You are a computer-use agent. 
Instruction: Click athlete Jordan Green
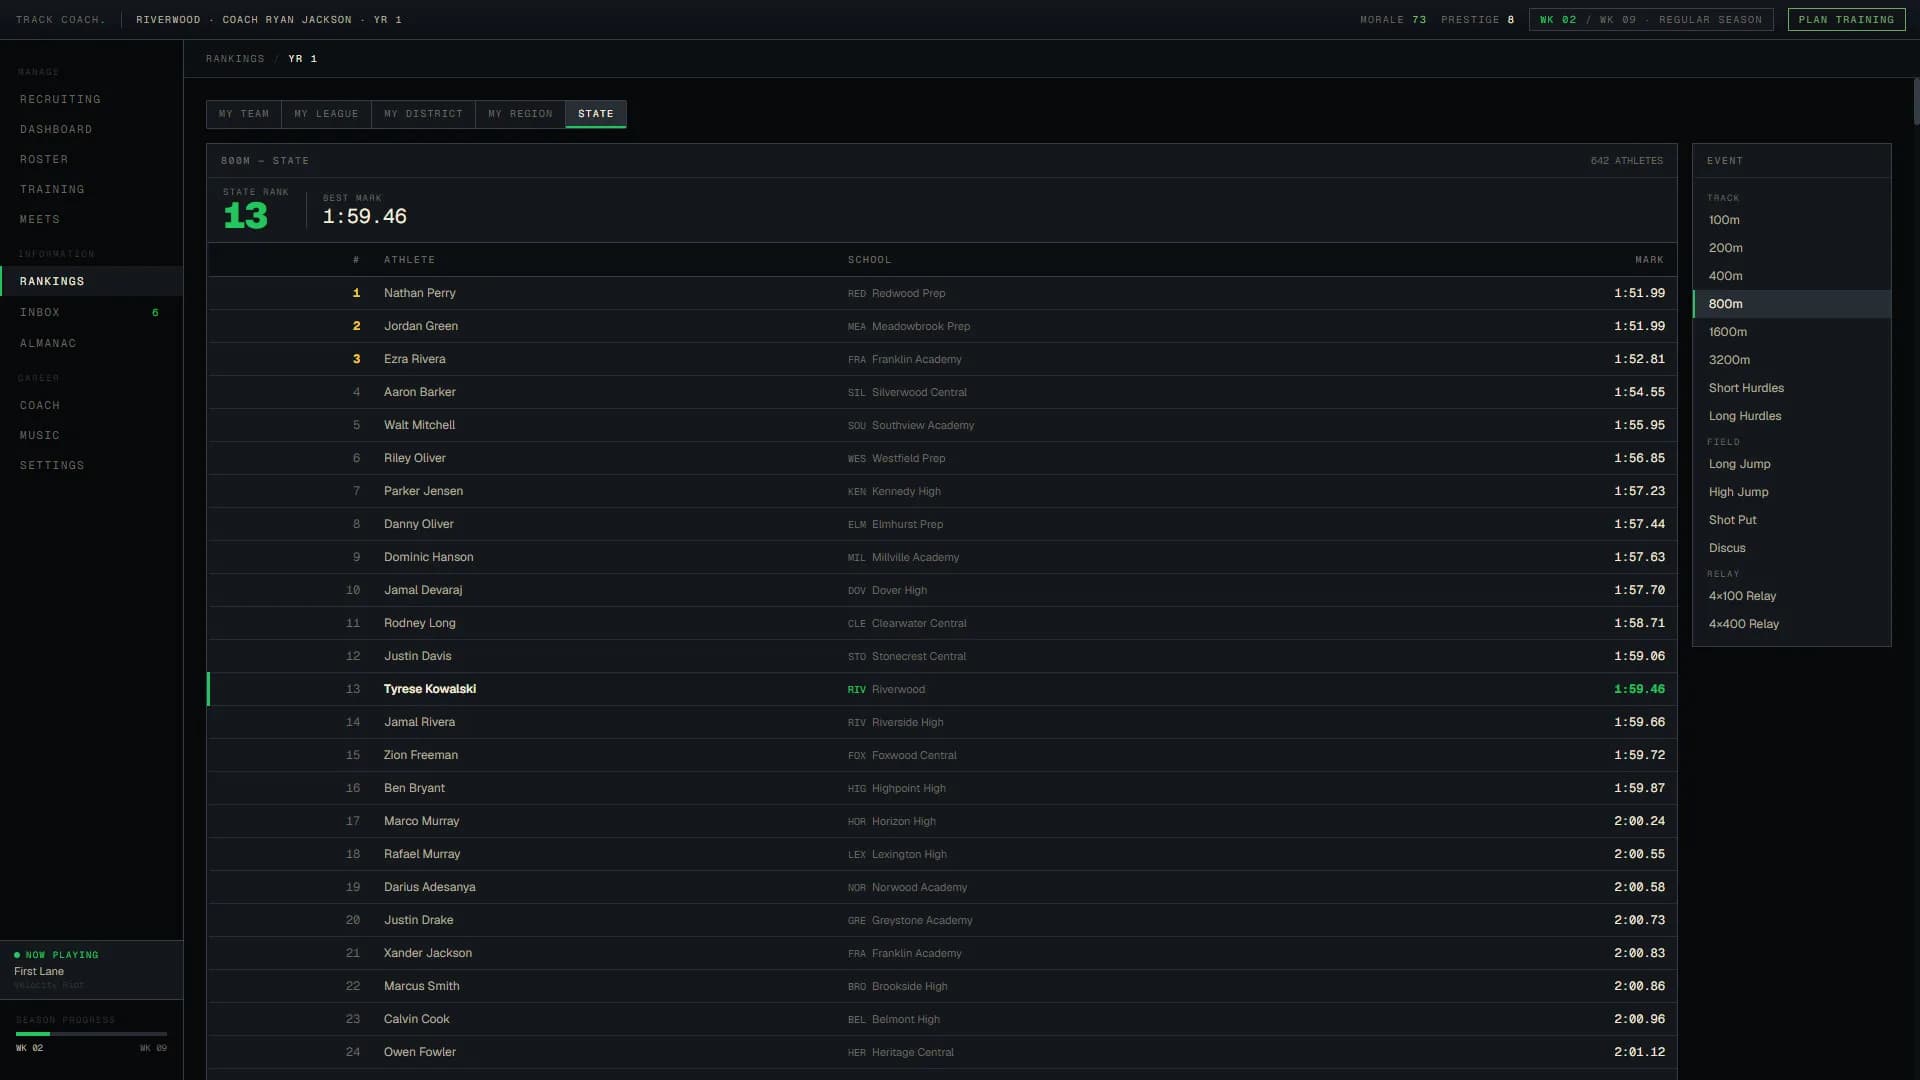pos(421,326)
